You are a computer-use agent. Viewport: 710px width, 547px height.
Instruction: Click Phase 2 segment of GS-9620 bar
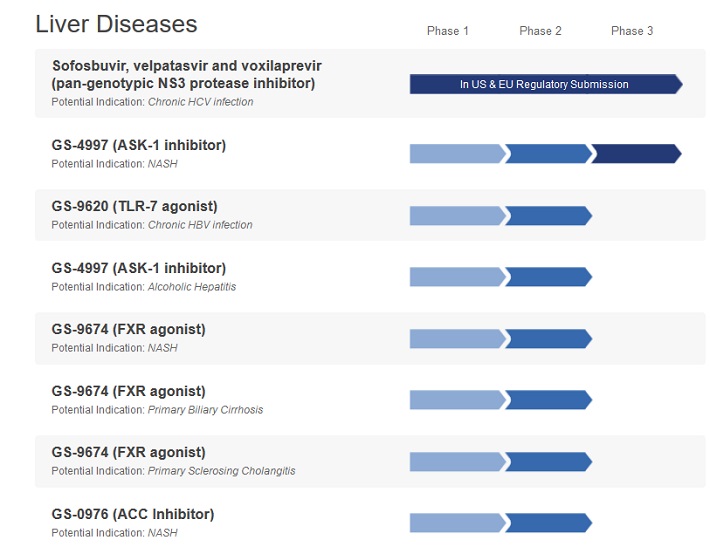tap(548, 215)
